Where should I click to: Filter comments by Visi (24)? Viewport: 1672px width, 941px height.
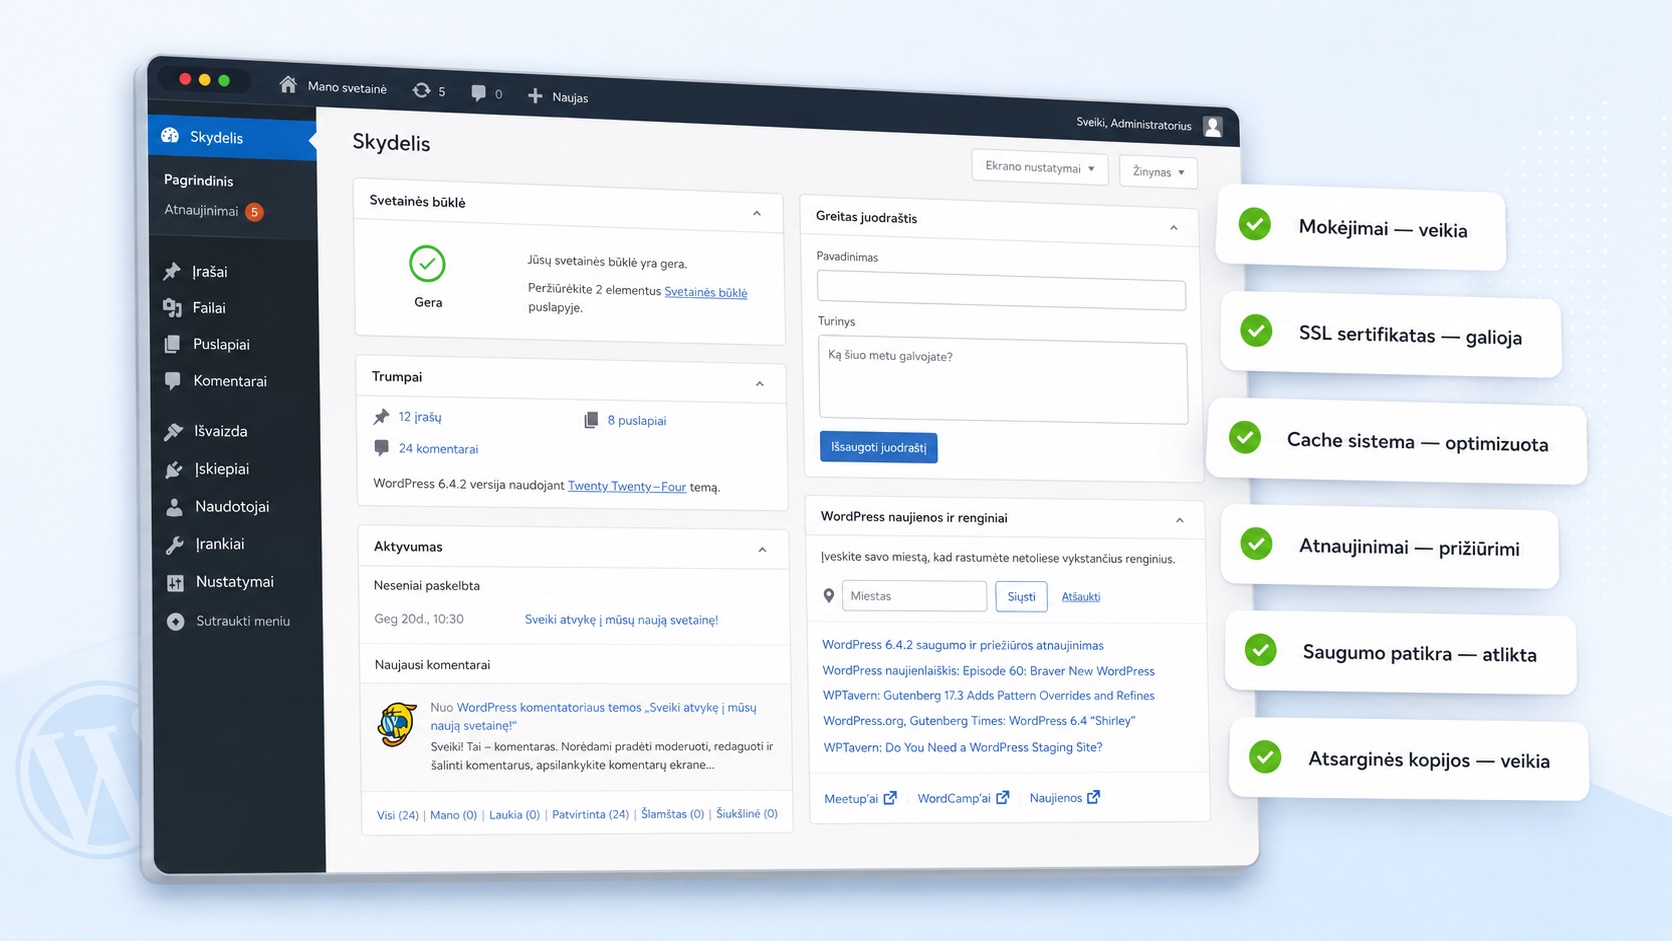coord(397,815)
